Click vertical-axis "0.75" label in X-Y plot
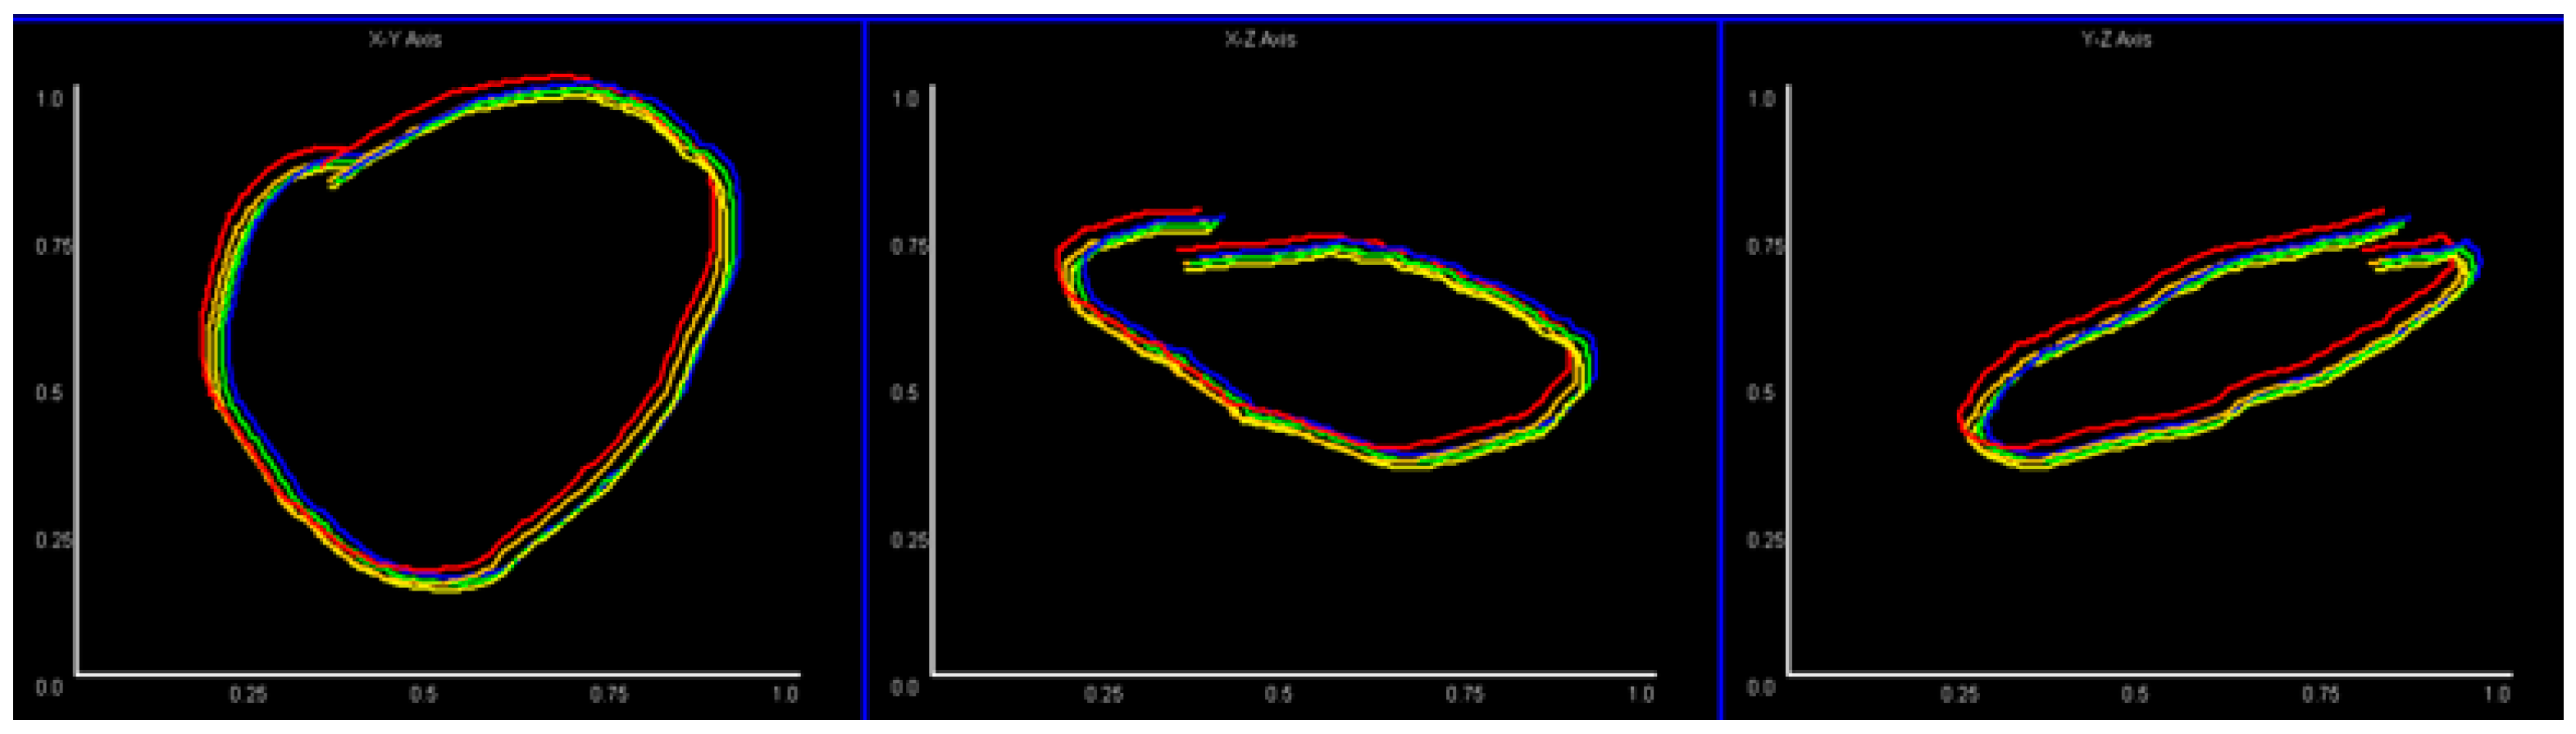 53,246
